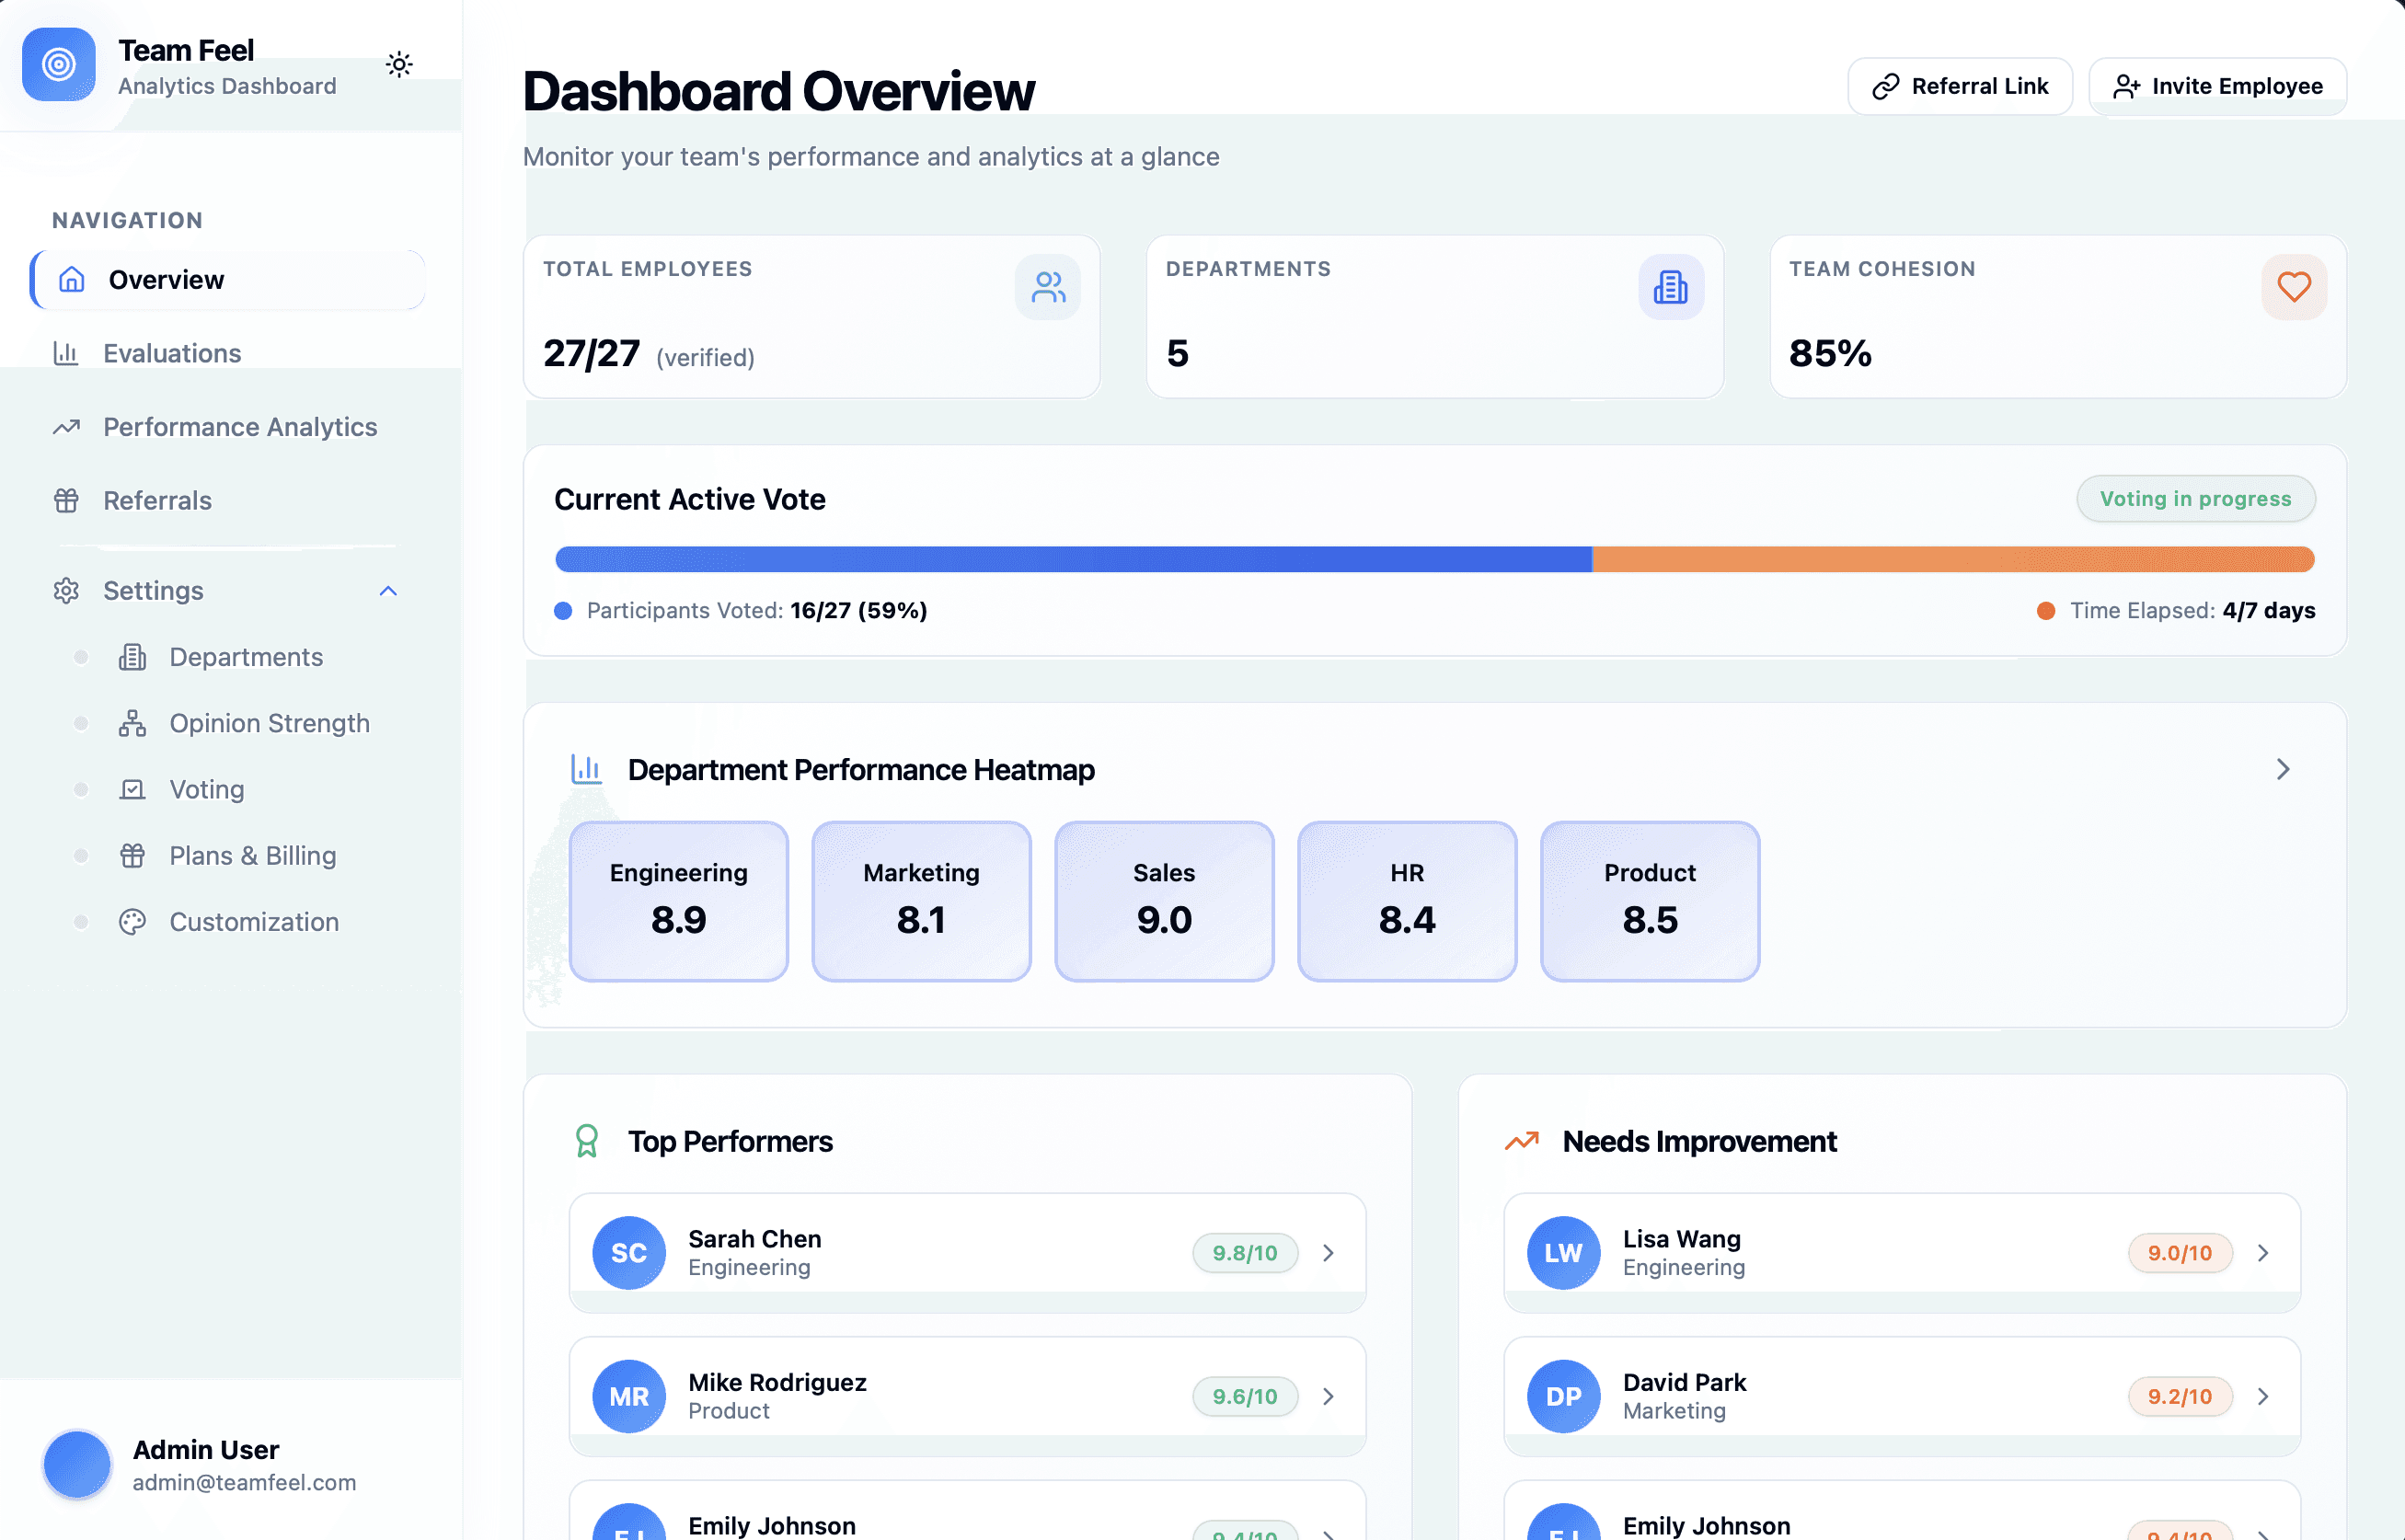Click the Team Cohesion heart icon
The width and height of the screenshot is (2405, 1540).
[2294, 287]
